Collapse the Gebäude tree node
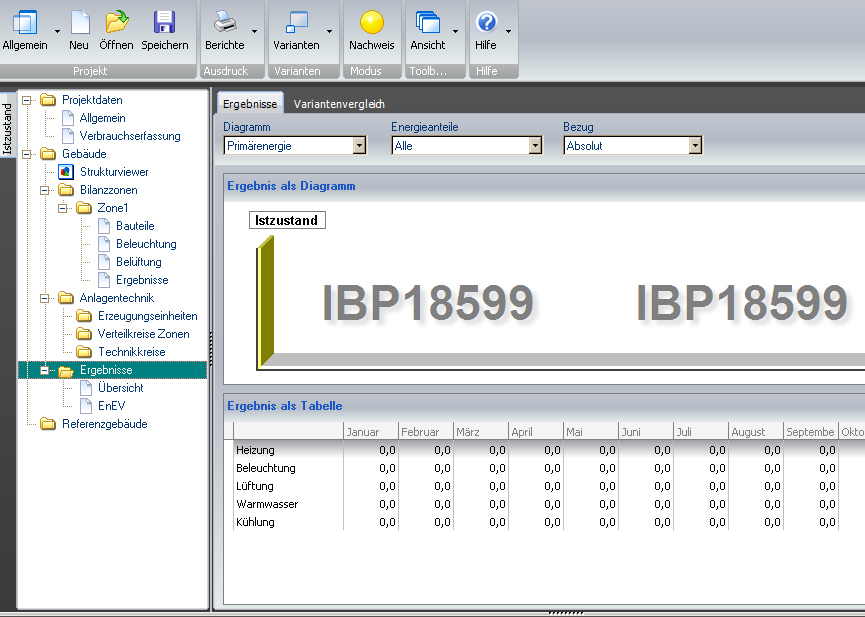 pyautogui.click(x=26, y=154)
